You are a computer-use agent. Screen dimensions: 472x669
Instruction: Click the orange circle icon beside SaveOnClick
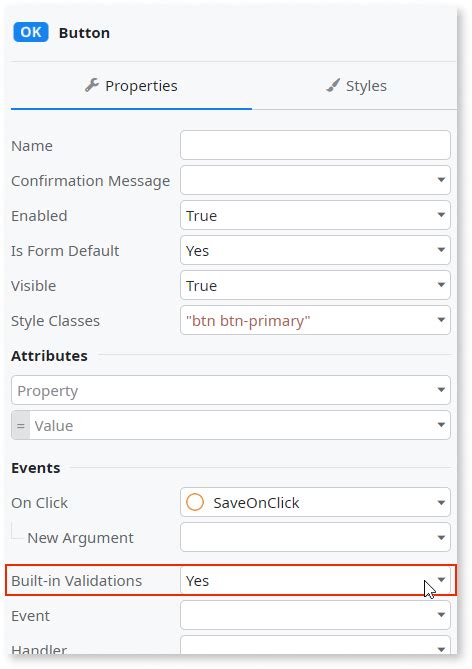(195, 502)
